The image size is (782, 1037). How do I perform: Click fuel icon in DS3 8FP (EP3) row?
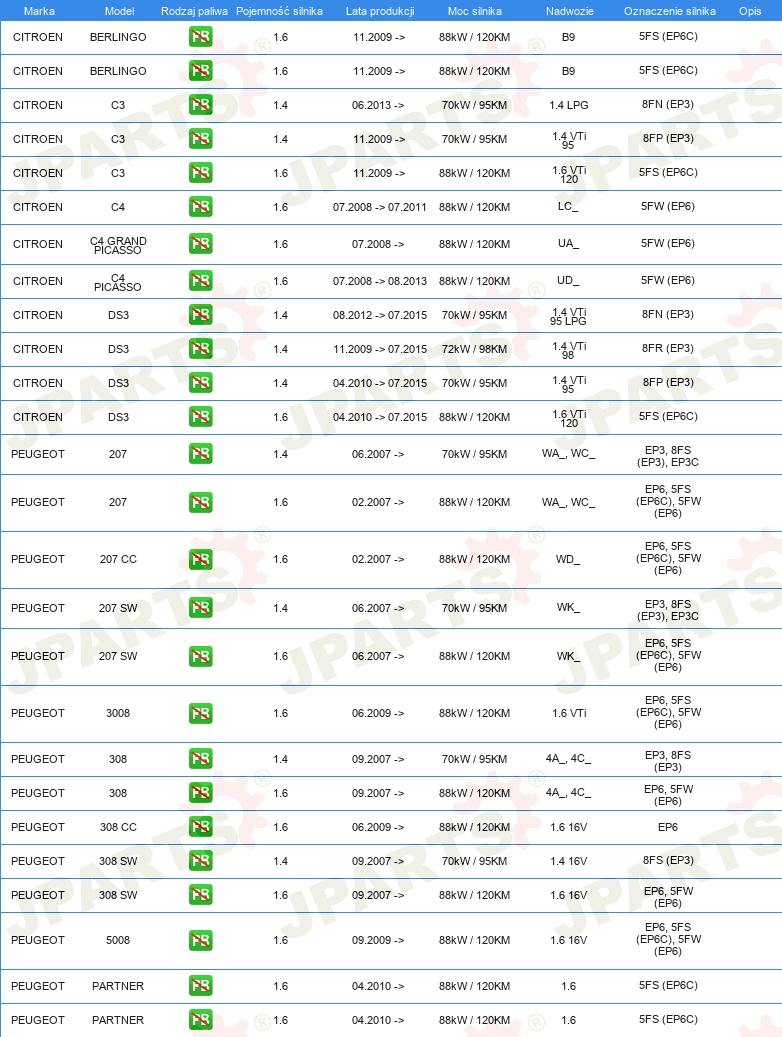point(200,383)
